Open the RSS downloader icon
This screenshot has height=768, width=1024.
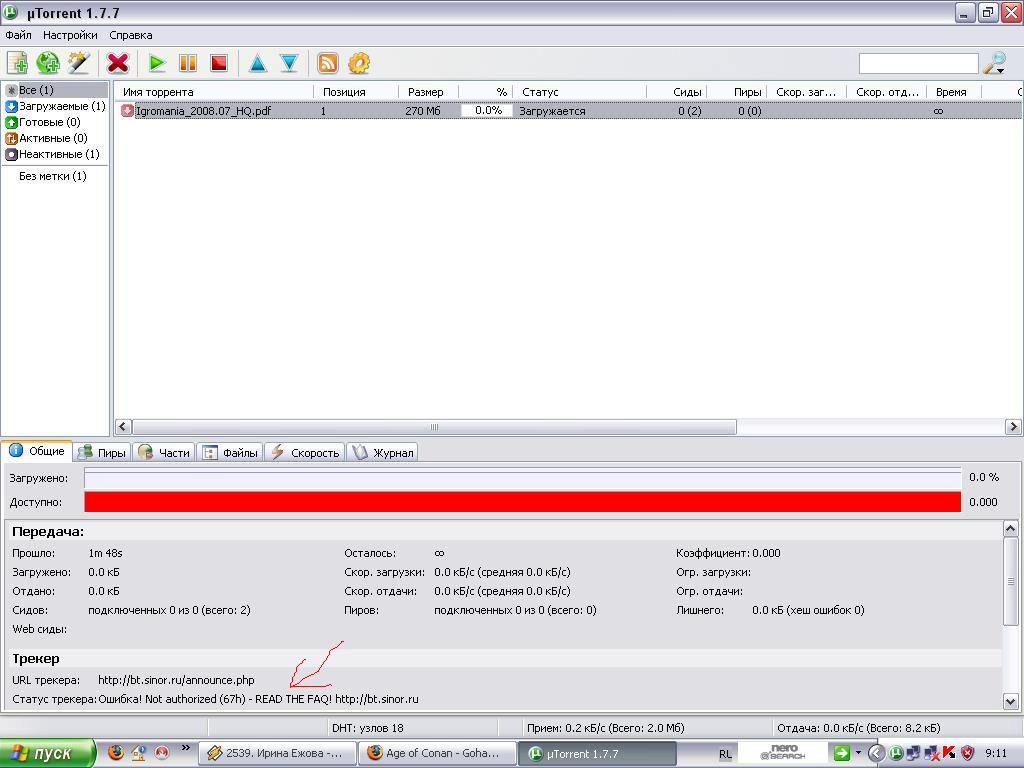327,63
